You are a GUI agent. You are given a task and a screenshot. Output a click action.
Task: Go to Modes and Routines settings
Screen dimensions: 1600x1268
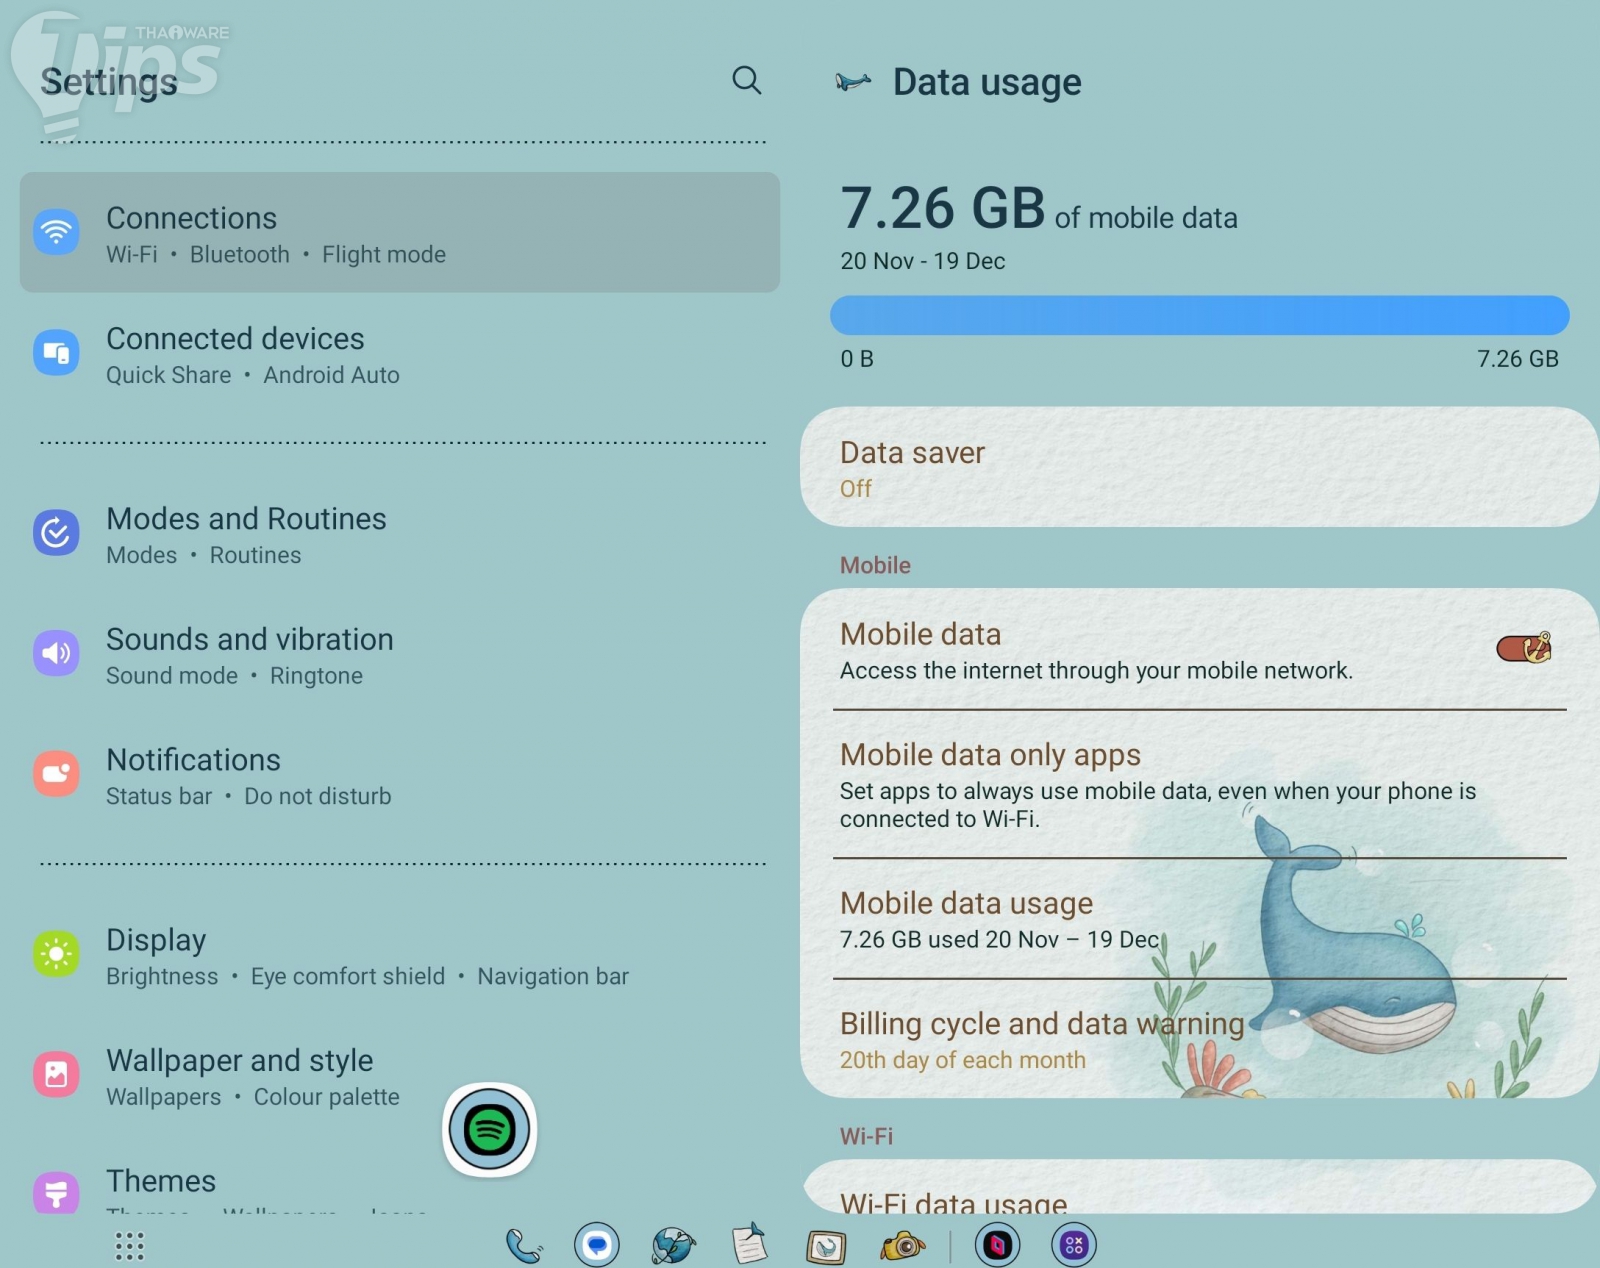point(400,533)
